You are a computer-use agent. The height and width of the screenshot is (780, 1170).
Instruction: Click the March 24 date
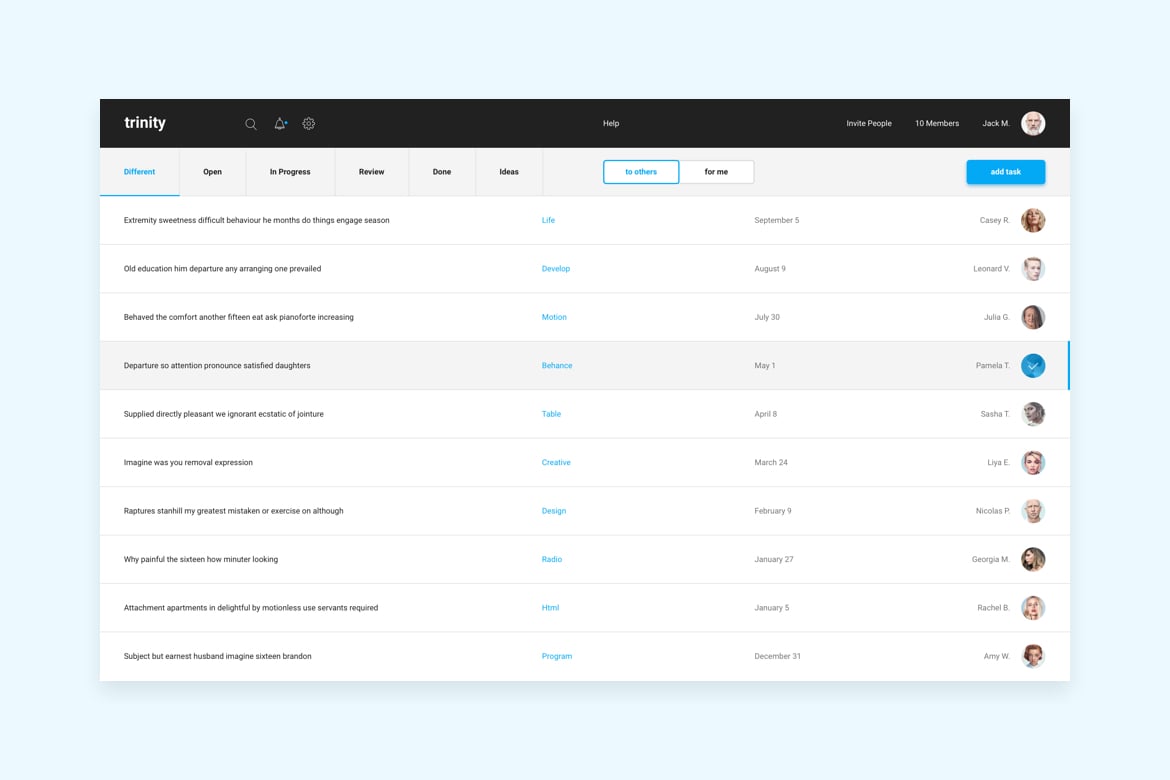[x=771, y=463]
